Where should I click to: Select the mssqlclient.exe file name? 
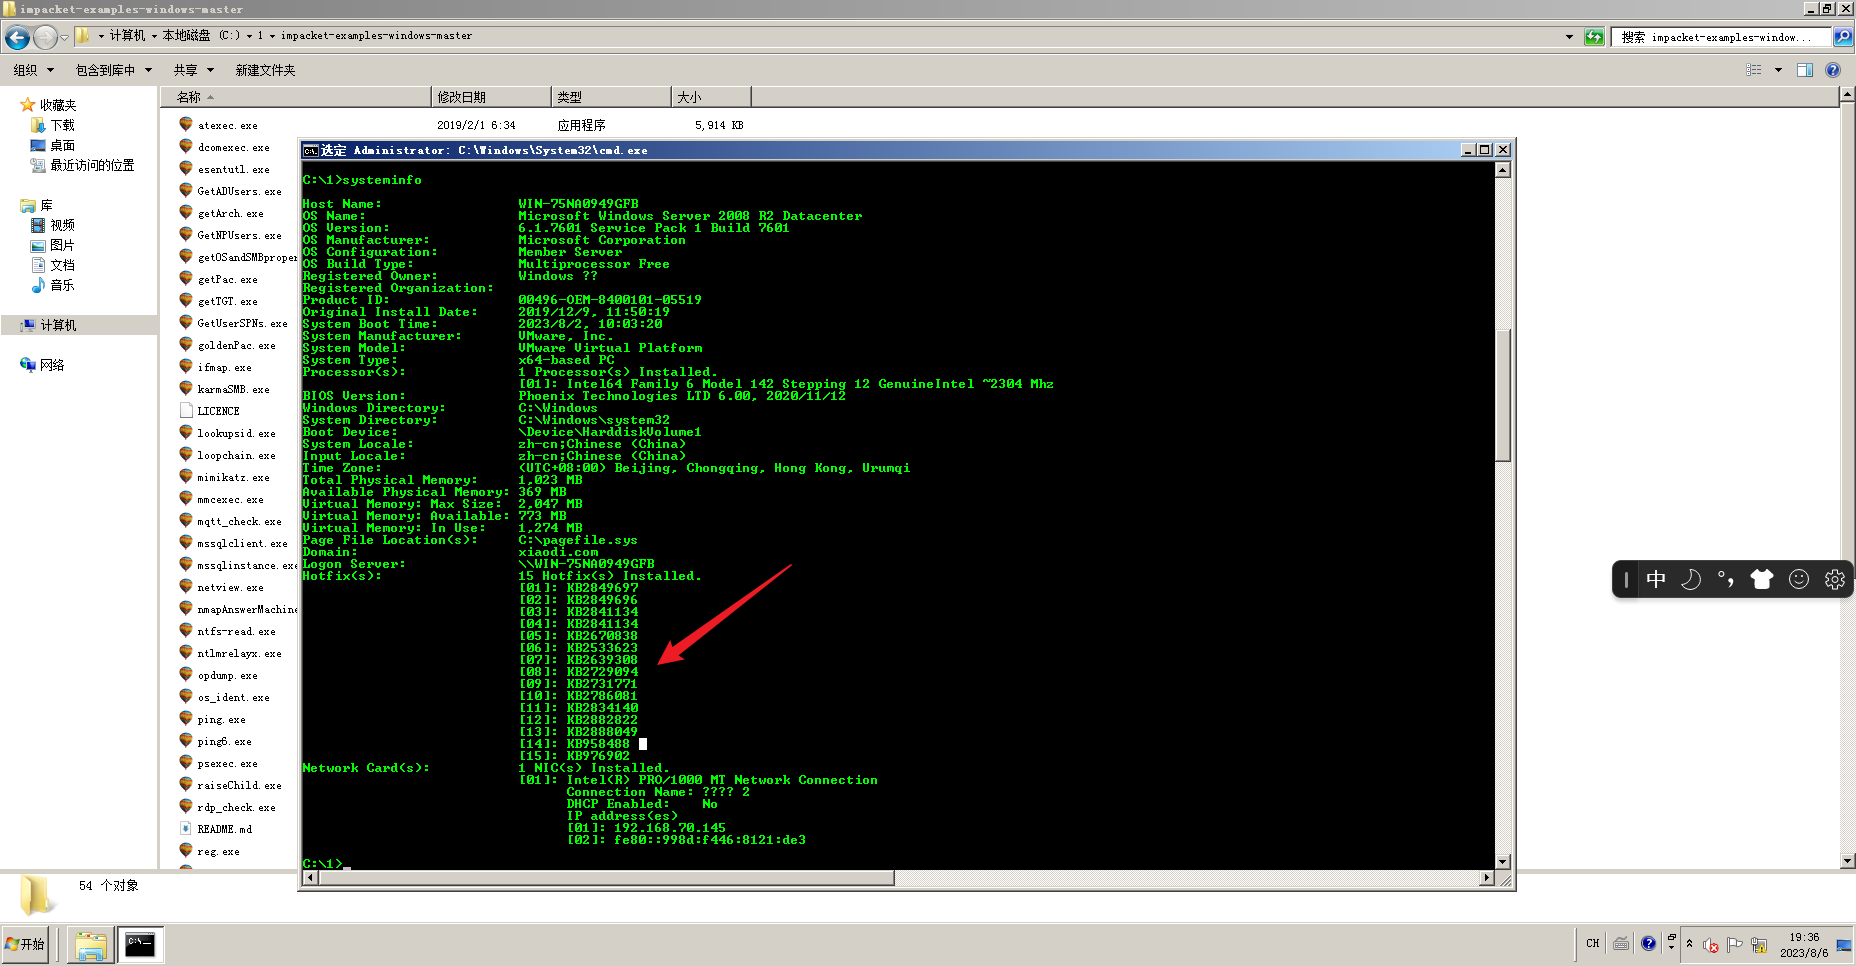[x=242, y=544]
